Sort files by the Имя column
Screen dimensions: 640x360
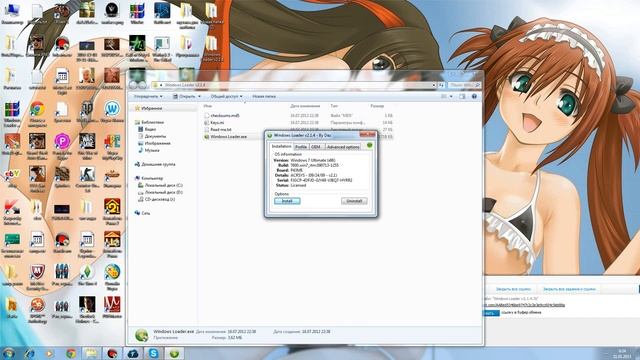click(208, 106)
